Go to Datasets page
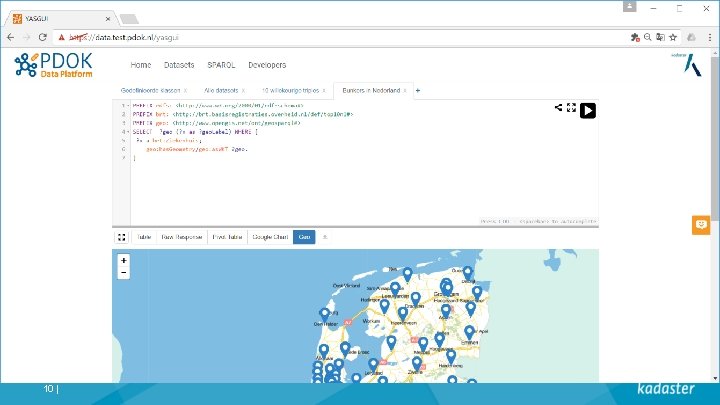Screen dimensions: 720x405 point(179,65)
